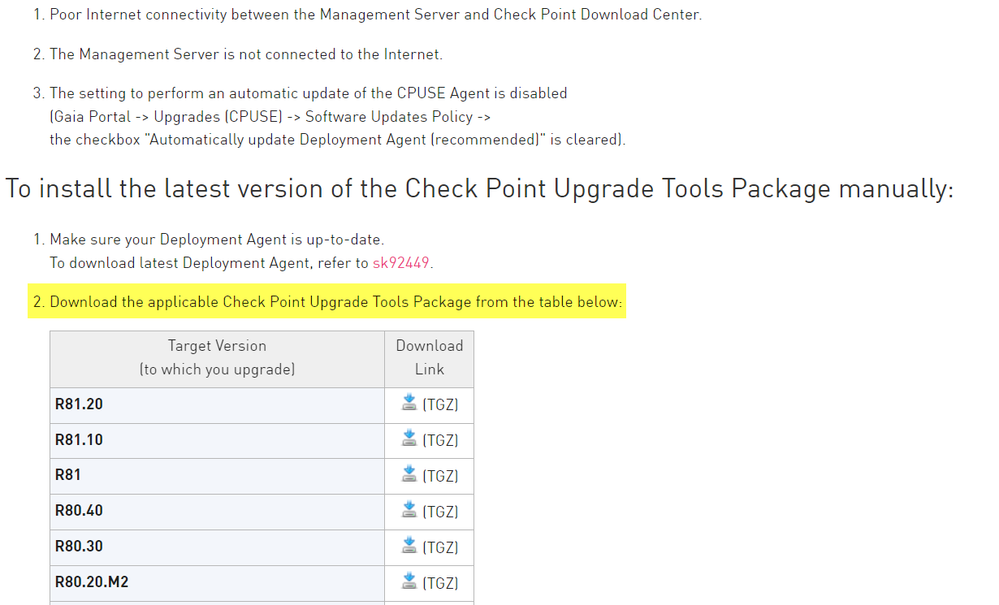Follow the (TGZ) link for R81.10
Screen dimensions: 999x605
click(440, 440)
